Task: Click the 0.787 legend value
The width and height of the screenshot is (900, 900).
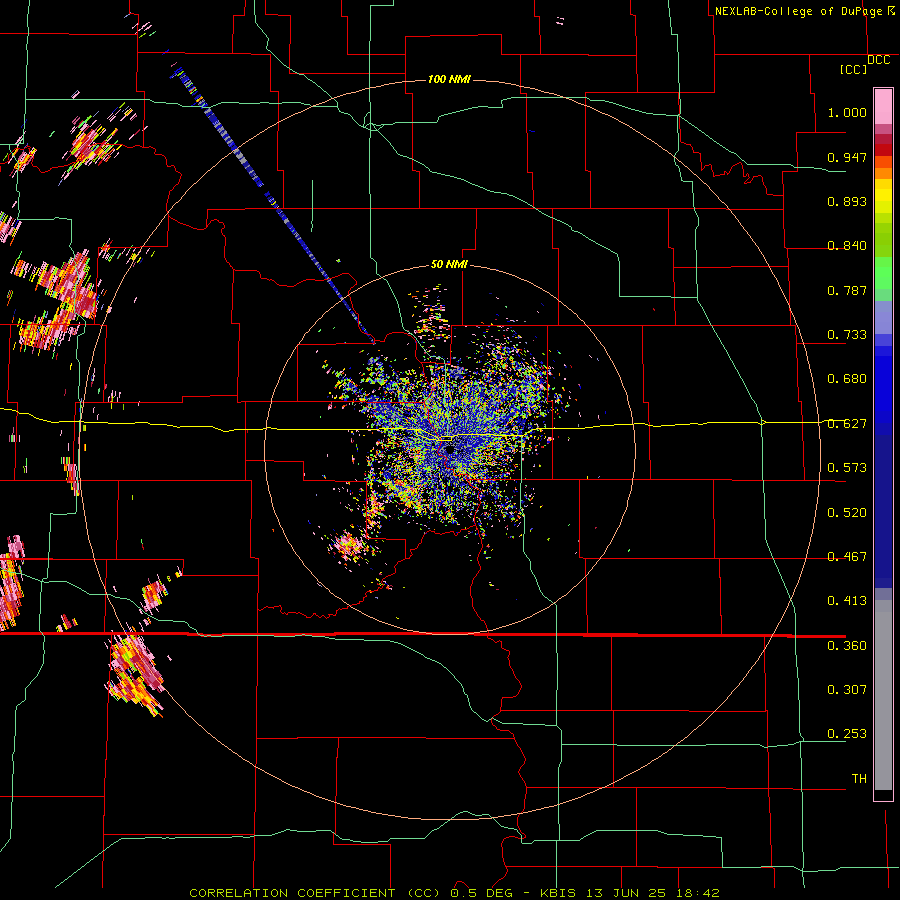Action: click(847, 290)
